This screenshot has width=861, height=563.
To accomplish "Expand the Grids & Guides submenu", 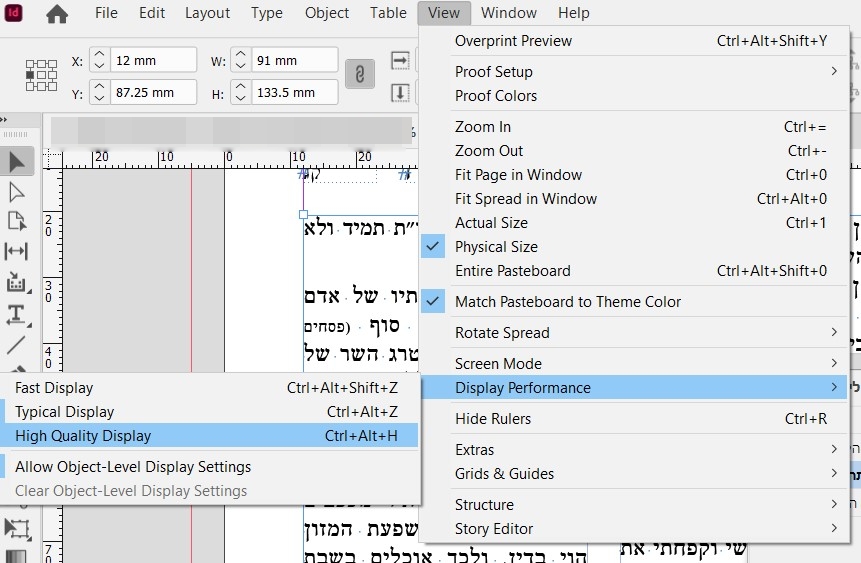I will pyautogui.click(x=634, y=473).
